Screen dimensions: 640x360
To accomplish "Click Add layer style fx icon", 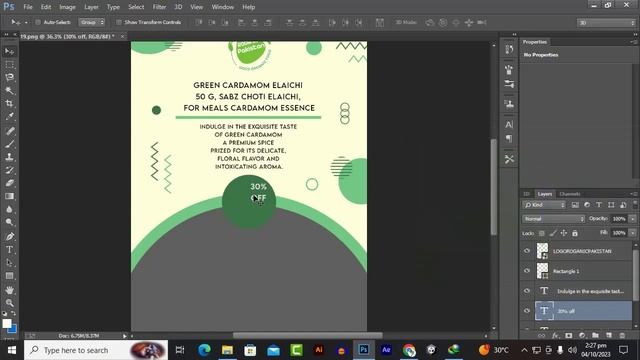I will point(555,336).
